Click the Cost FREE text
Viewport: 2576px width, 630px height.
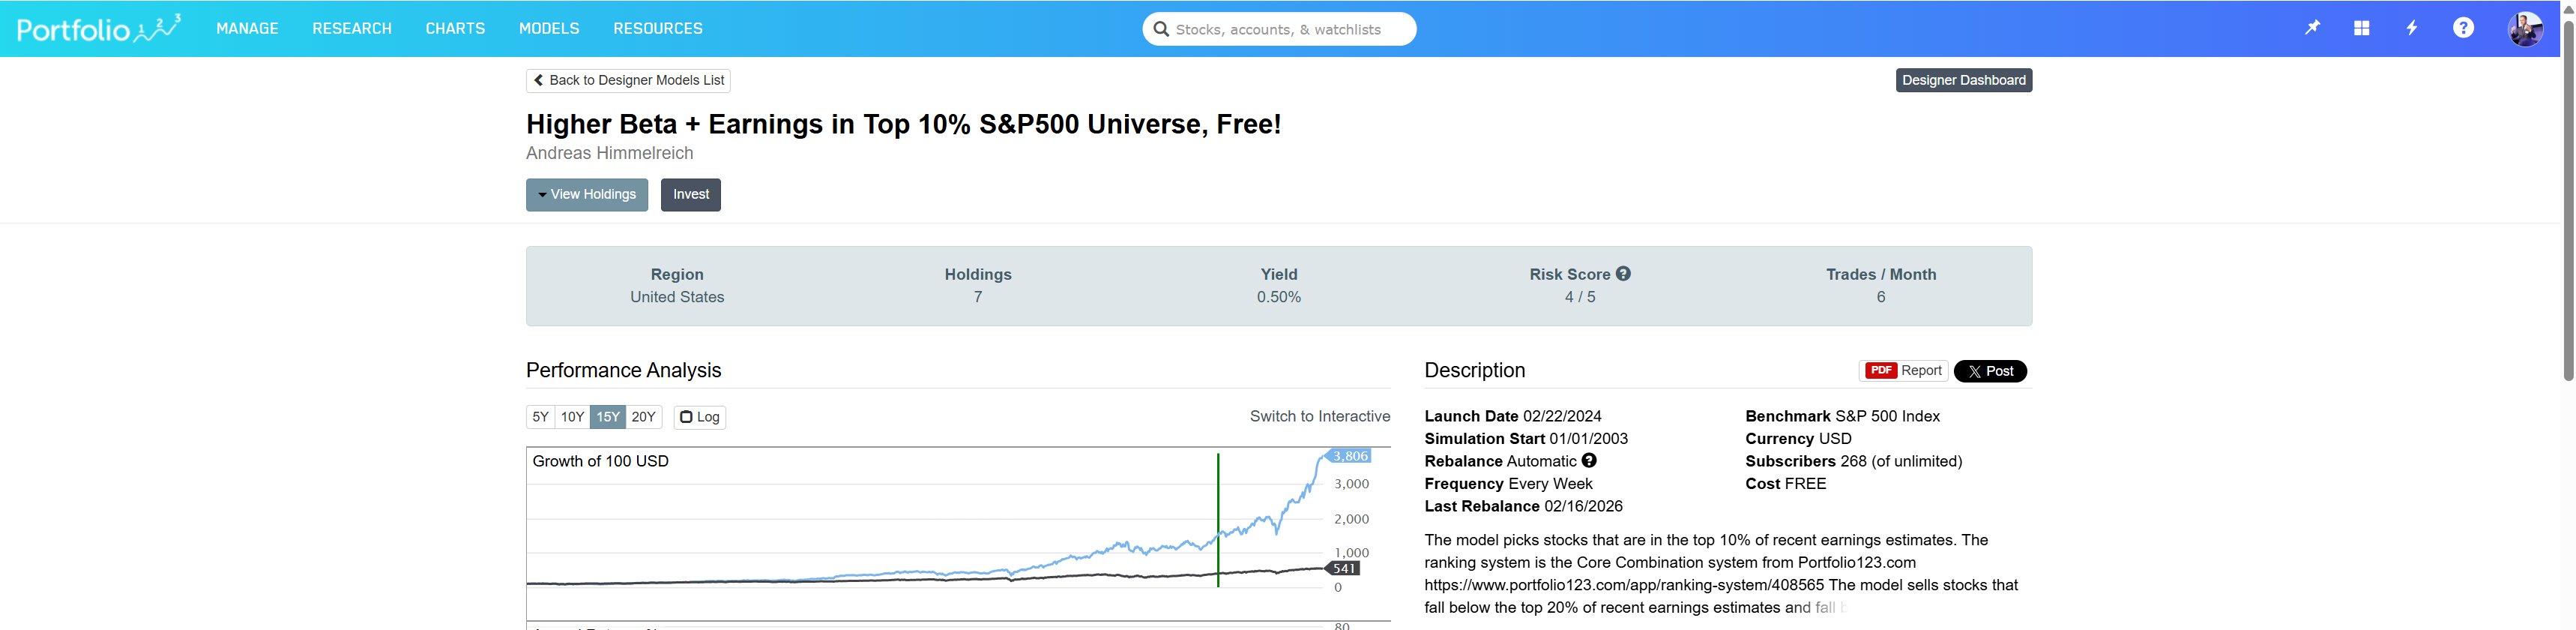tap(1785, 483)
